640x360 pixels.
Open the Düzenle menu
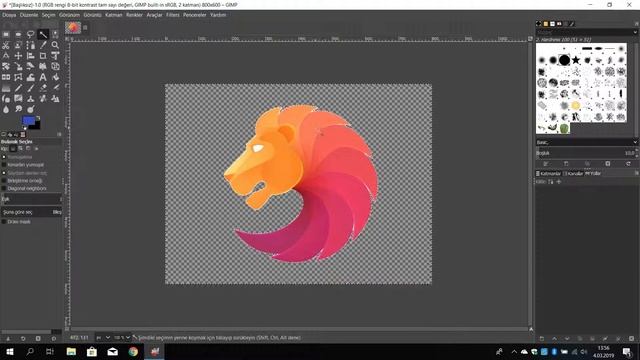29,15
